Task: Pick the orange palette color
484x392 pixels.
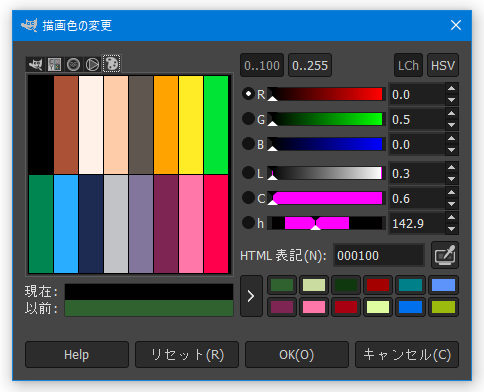Action: 166,125
